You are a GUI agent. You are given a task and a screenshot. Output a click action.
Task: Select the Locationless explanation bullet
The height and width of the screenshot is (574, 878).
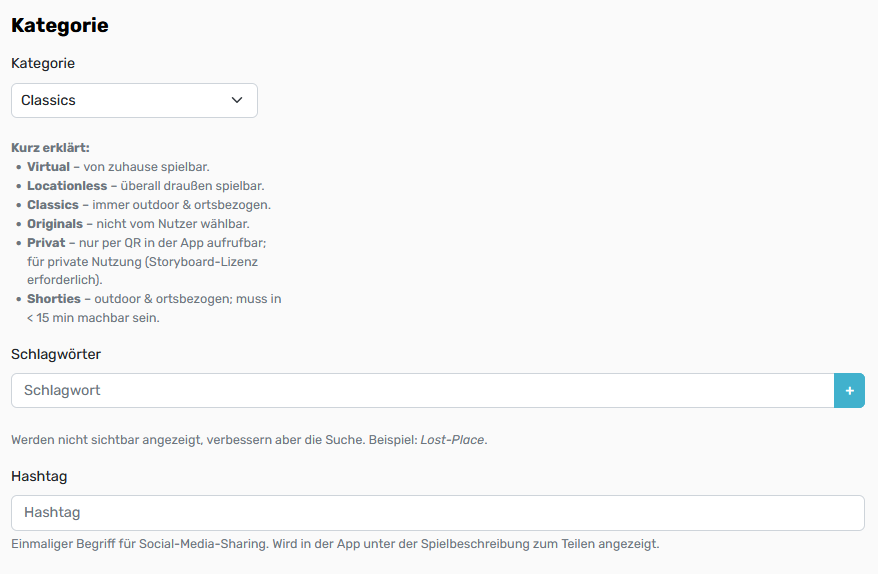coord(145,186)
